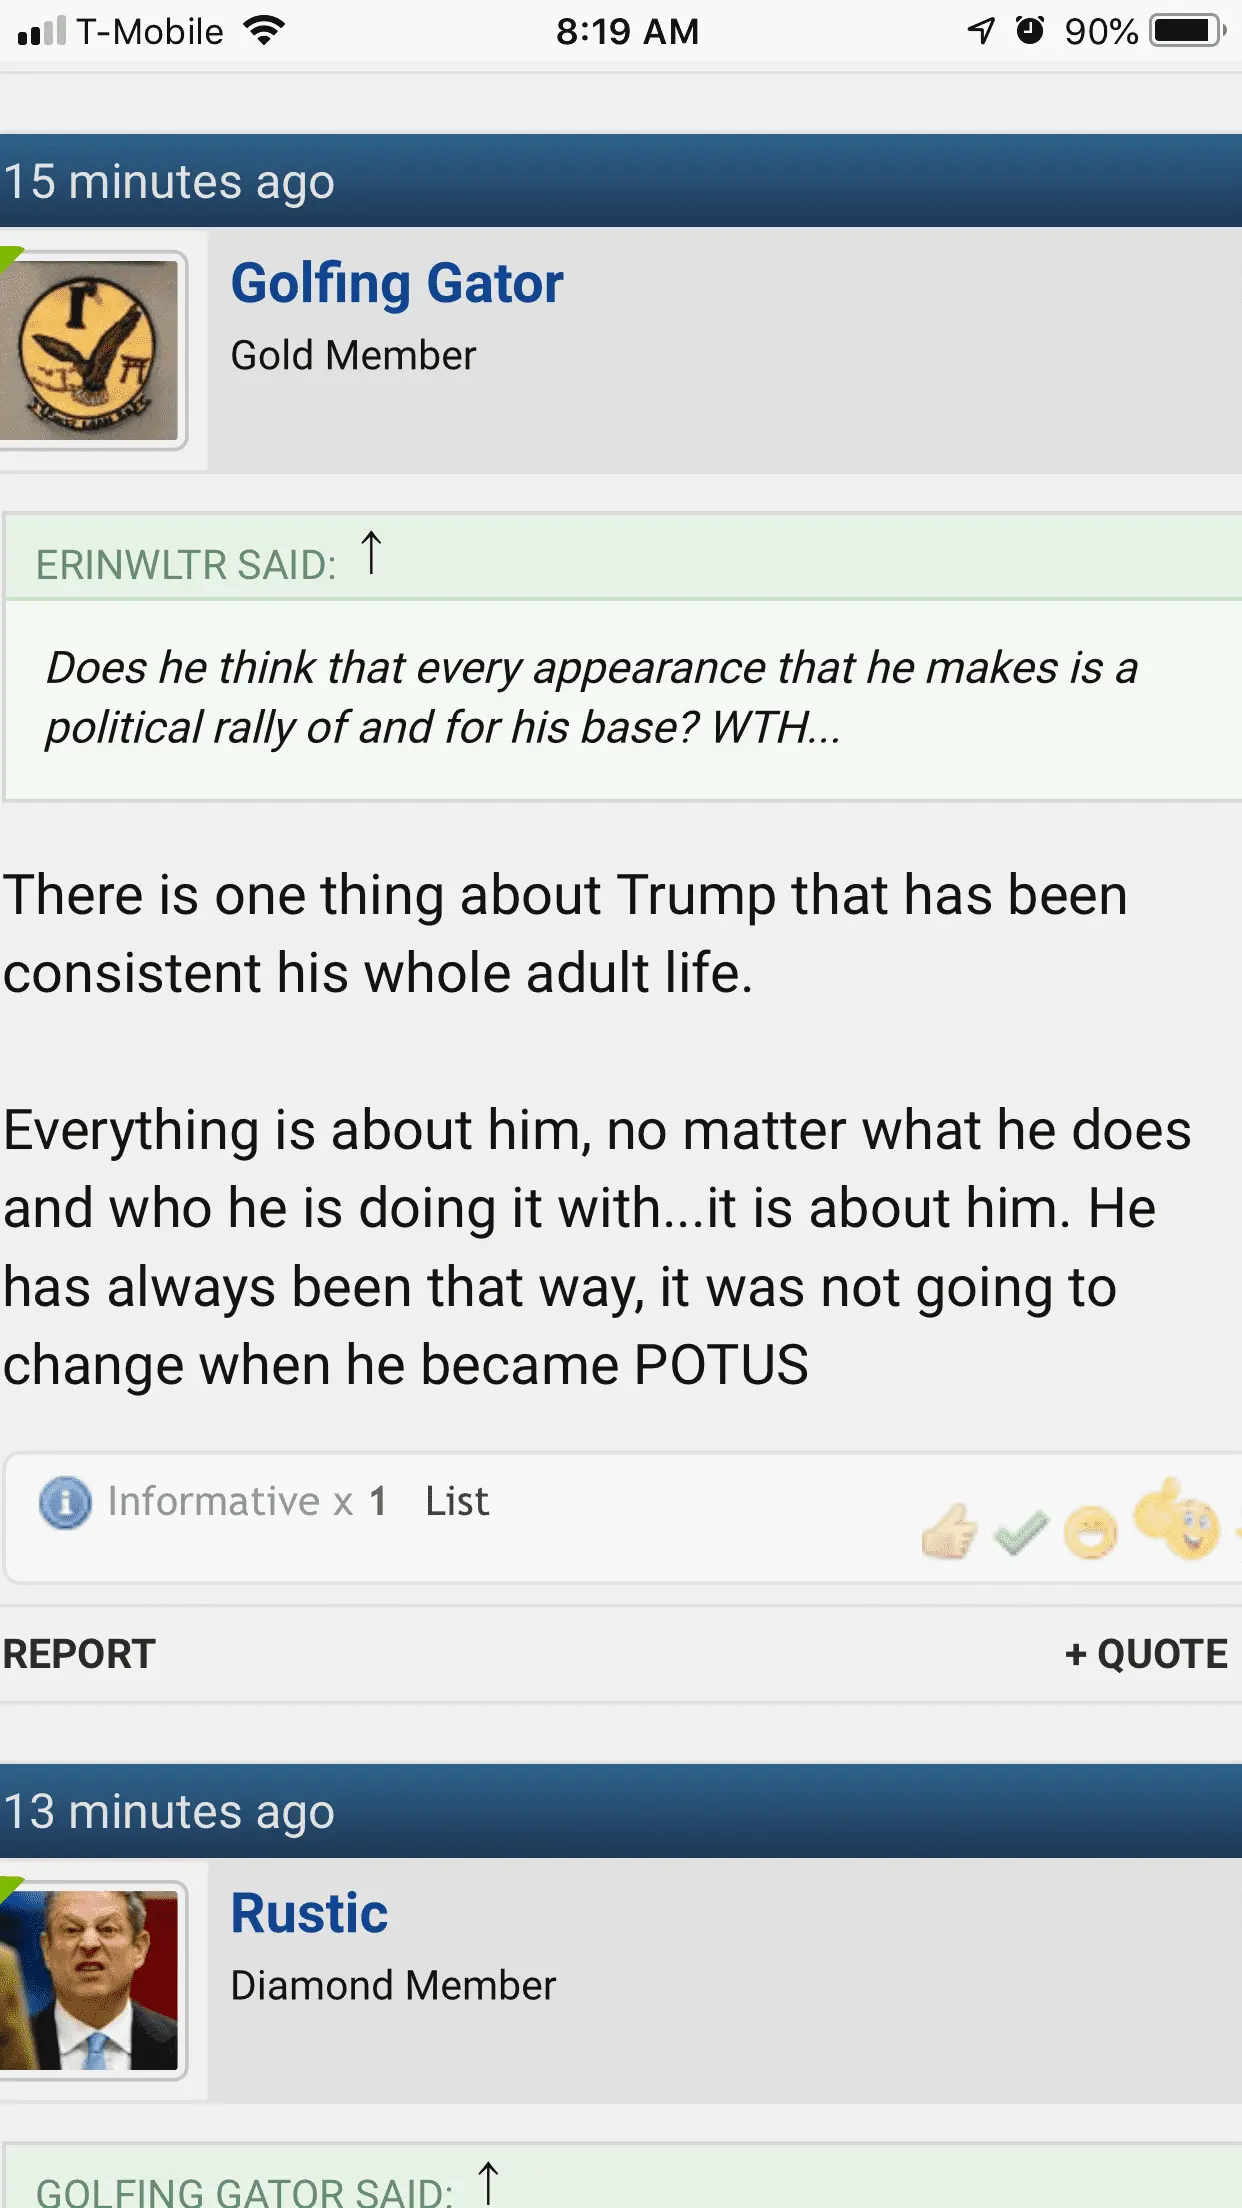Screen dimensions: 1242x2208
Task: Add post to multi-quote with + QUOTE
Action: [1146, 1654]
